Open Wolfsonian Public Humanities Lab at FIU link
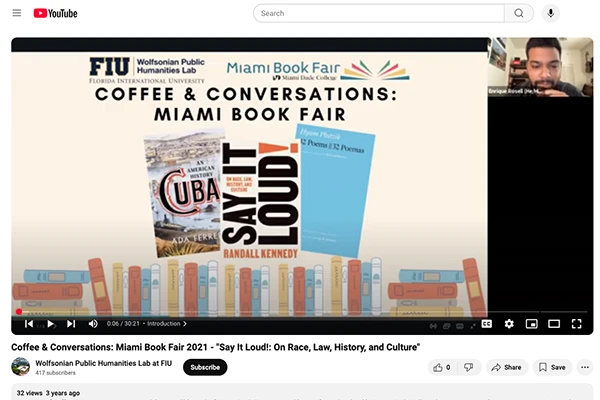 (104, 363)
